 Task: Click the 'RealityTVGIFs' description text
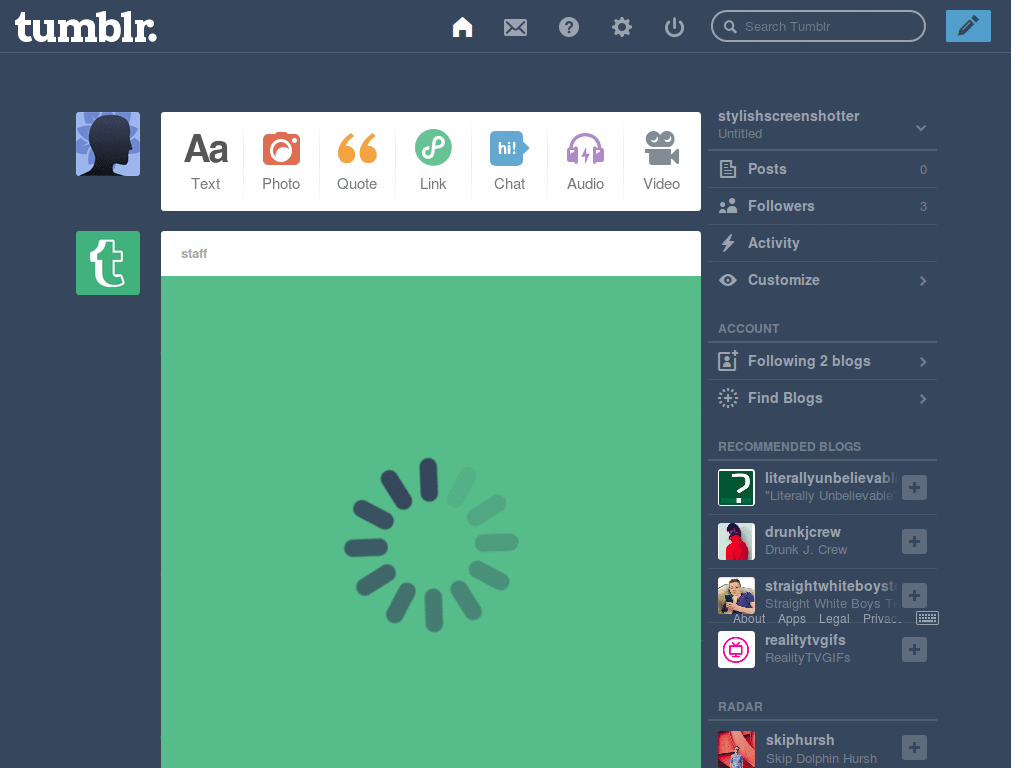click(x=807, y=658)
